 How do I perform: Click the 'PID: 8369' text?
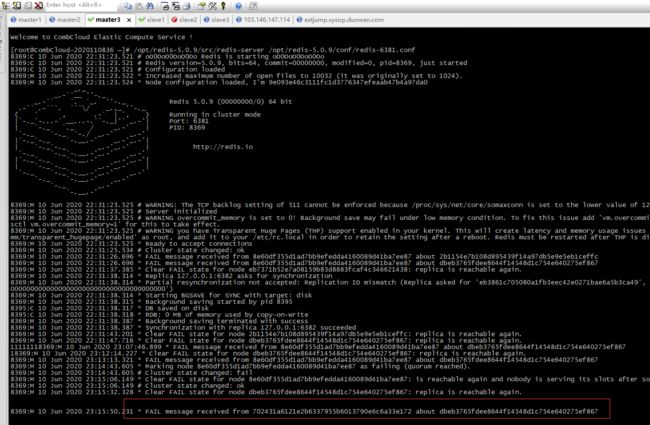(187, 127)
